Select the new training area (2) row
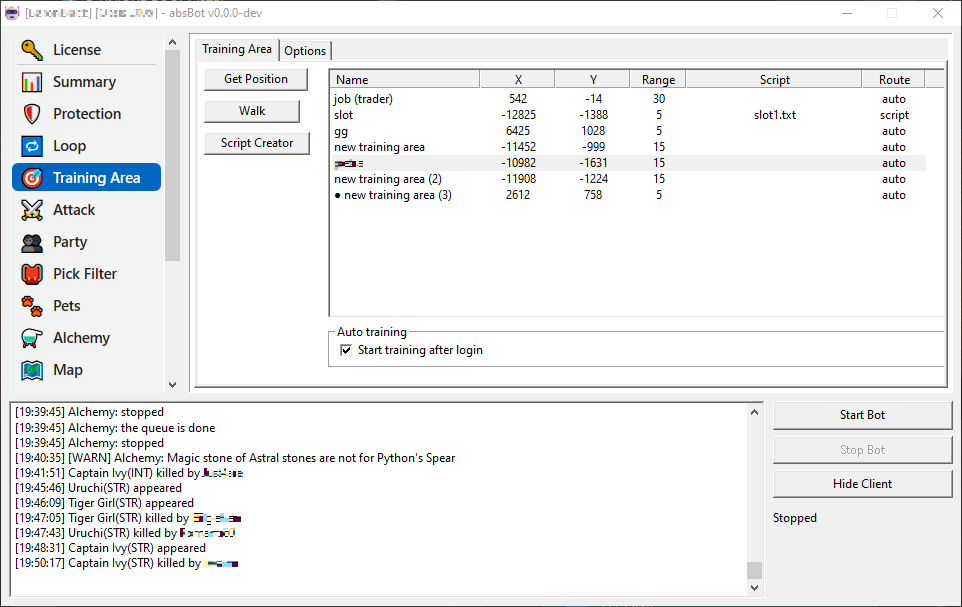 pyautogui.click(x=628, y=179)
